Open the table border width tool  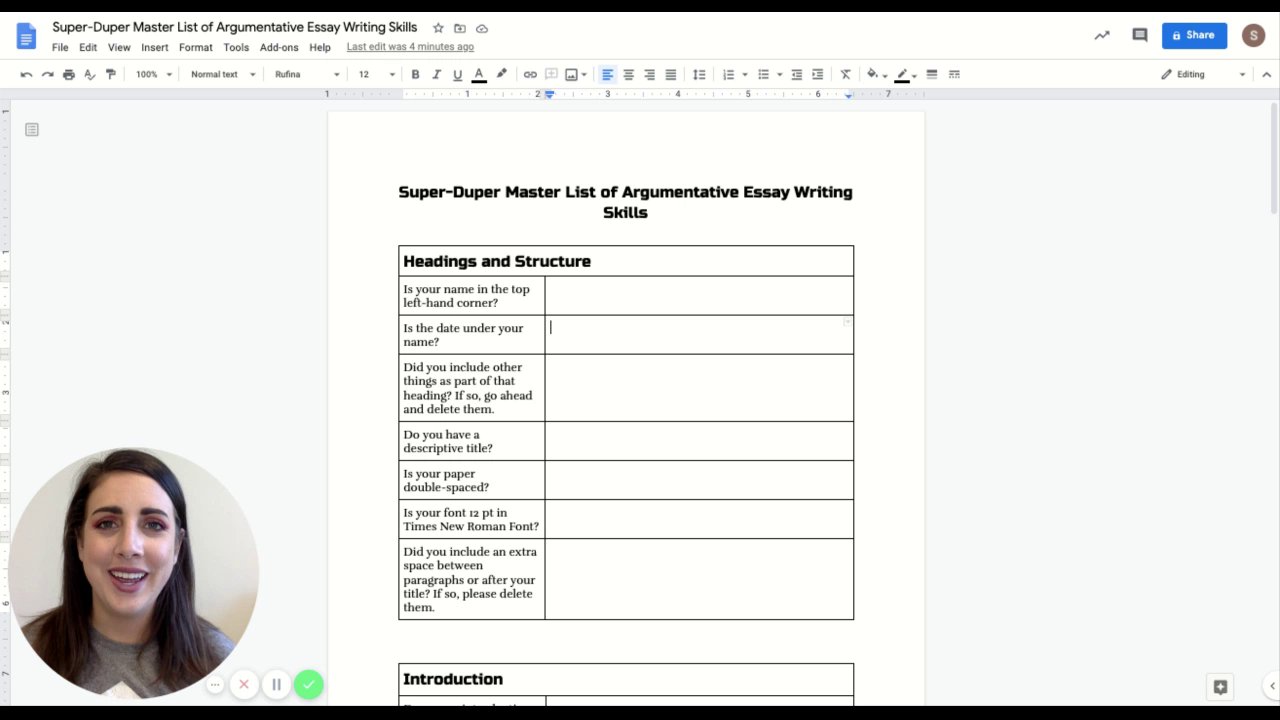932,75
